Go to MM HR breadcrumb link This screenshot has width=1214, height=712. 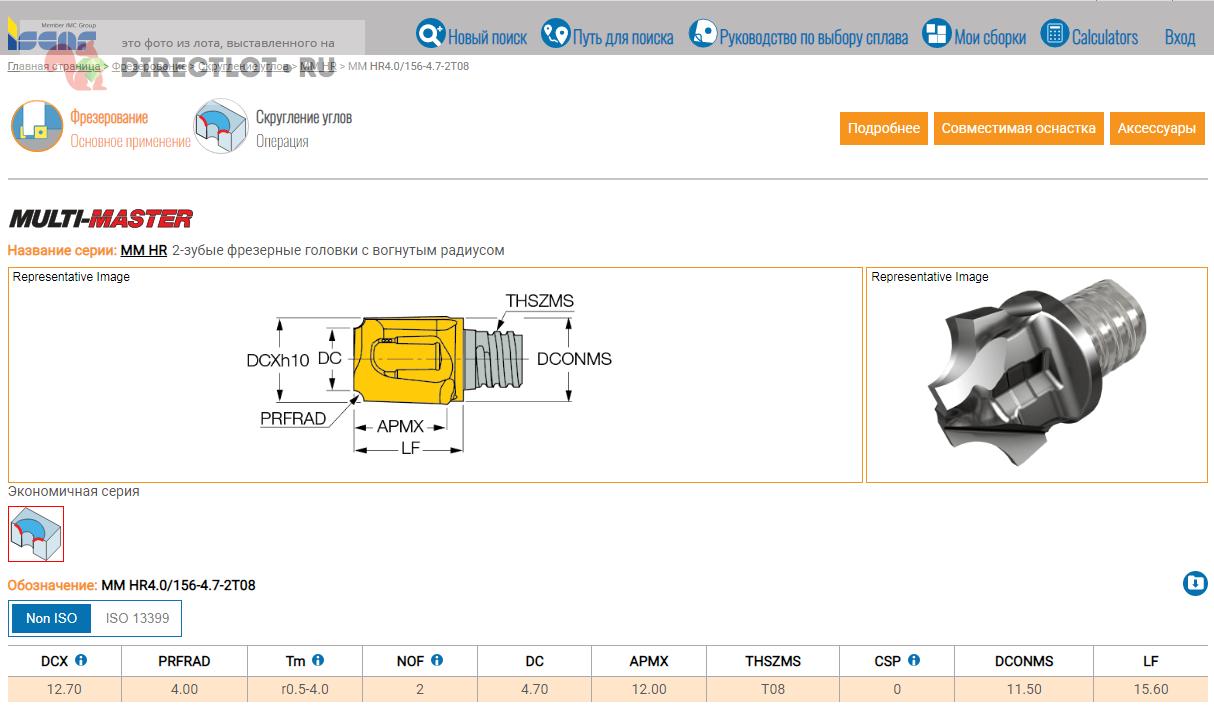pyautogui.click(x=318, y=66)
